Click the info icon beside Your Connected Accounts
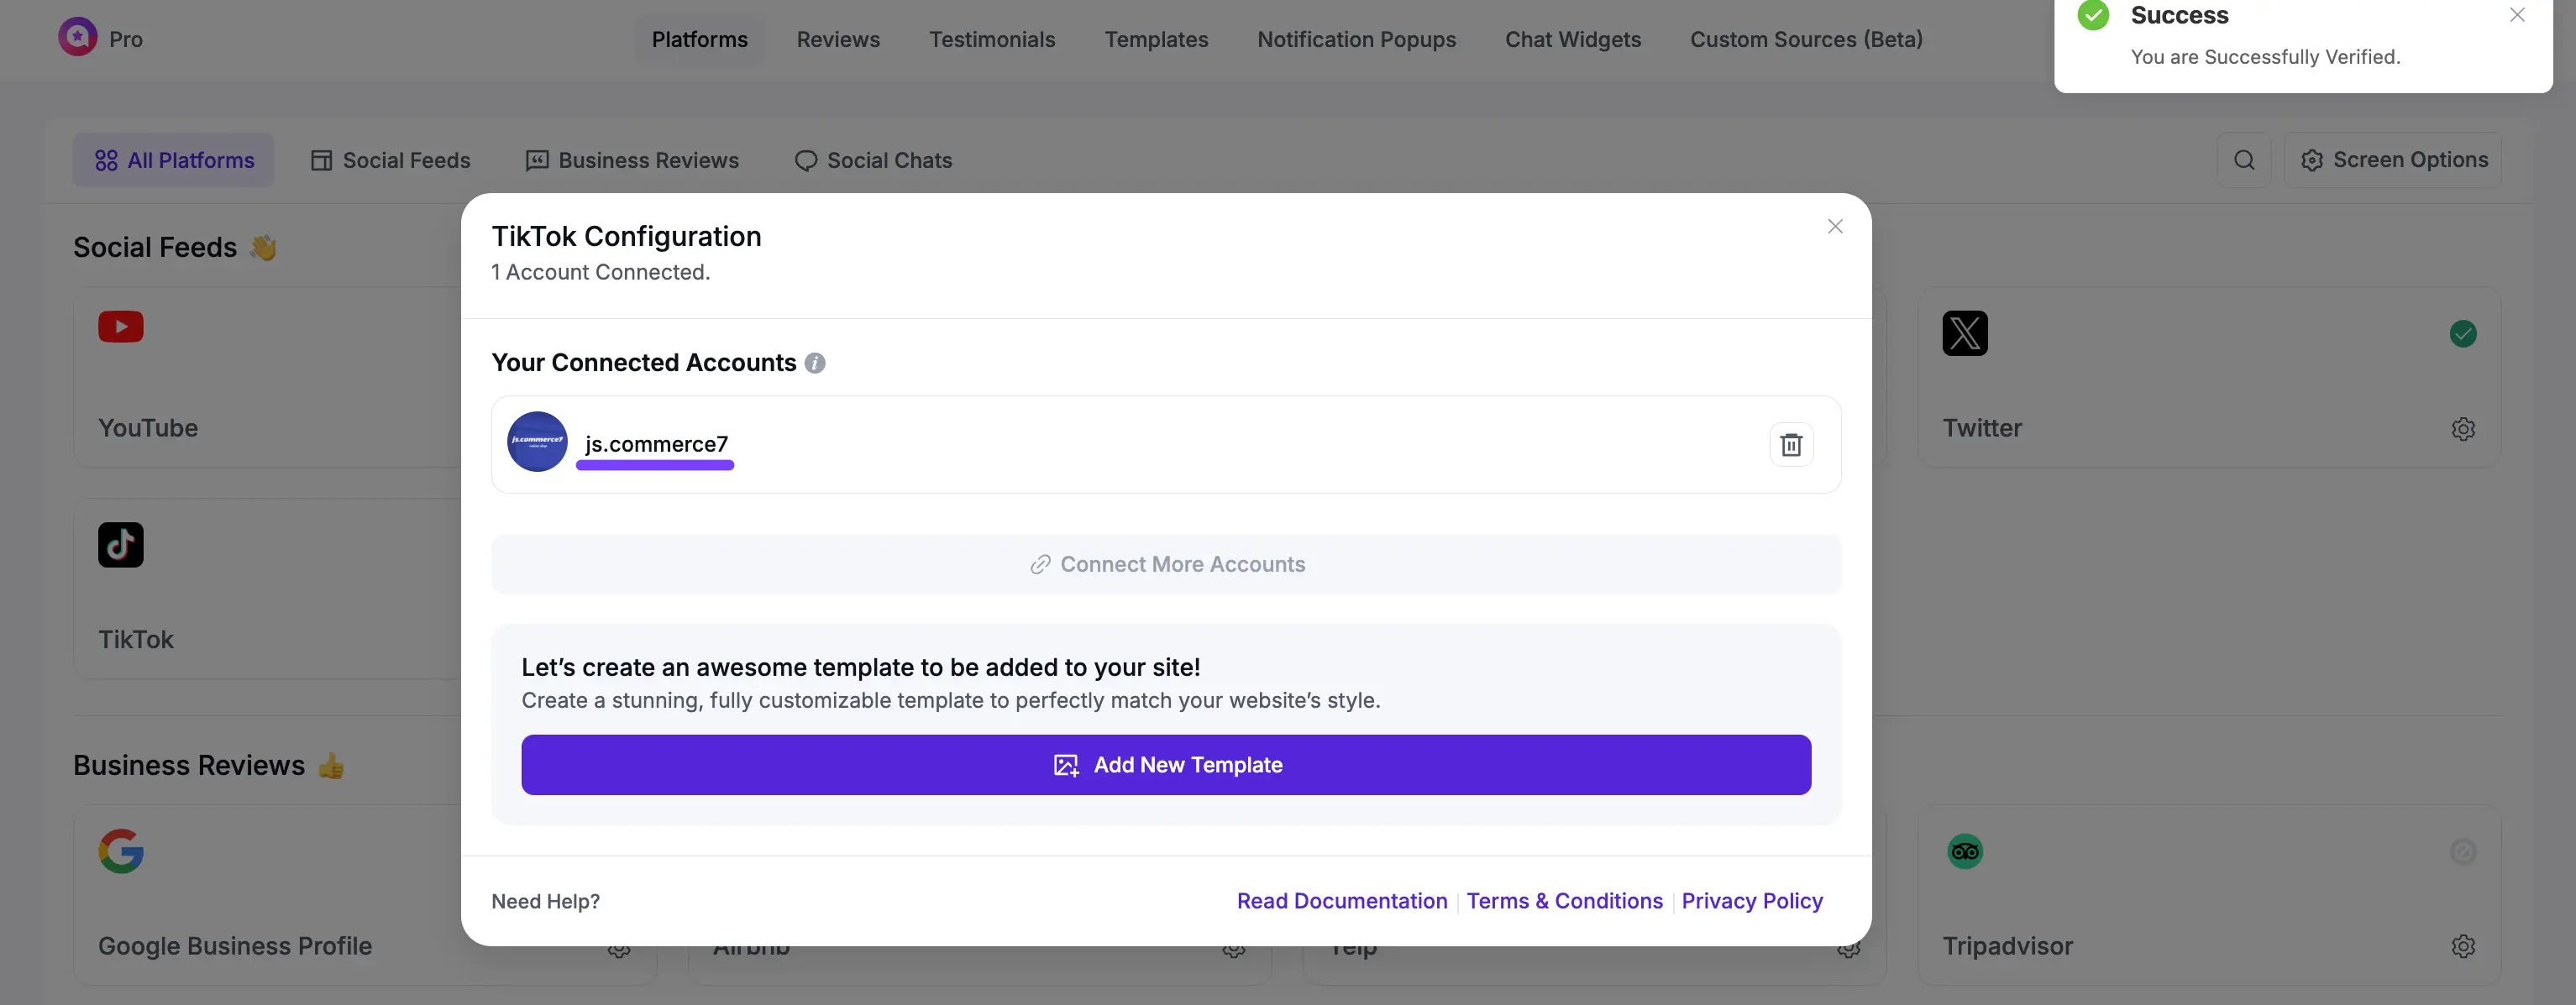This screenshot has width=2576, height=1005. [x=815, y=363]
